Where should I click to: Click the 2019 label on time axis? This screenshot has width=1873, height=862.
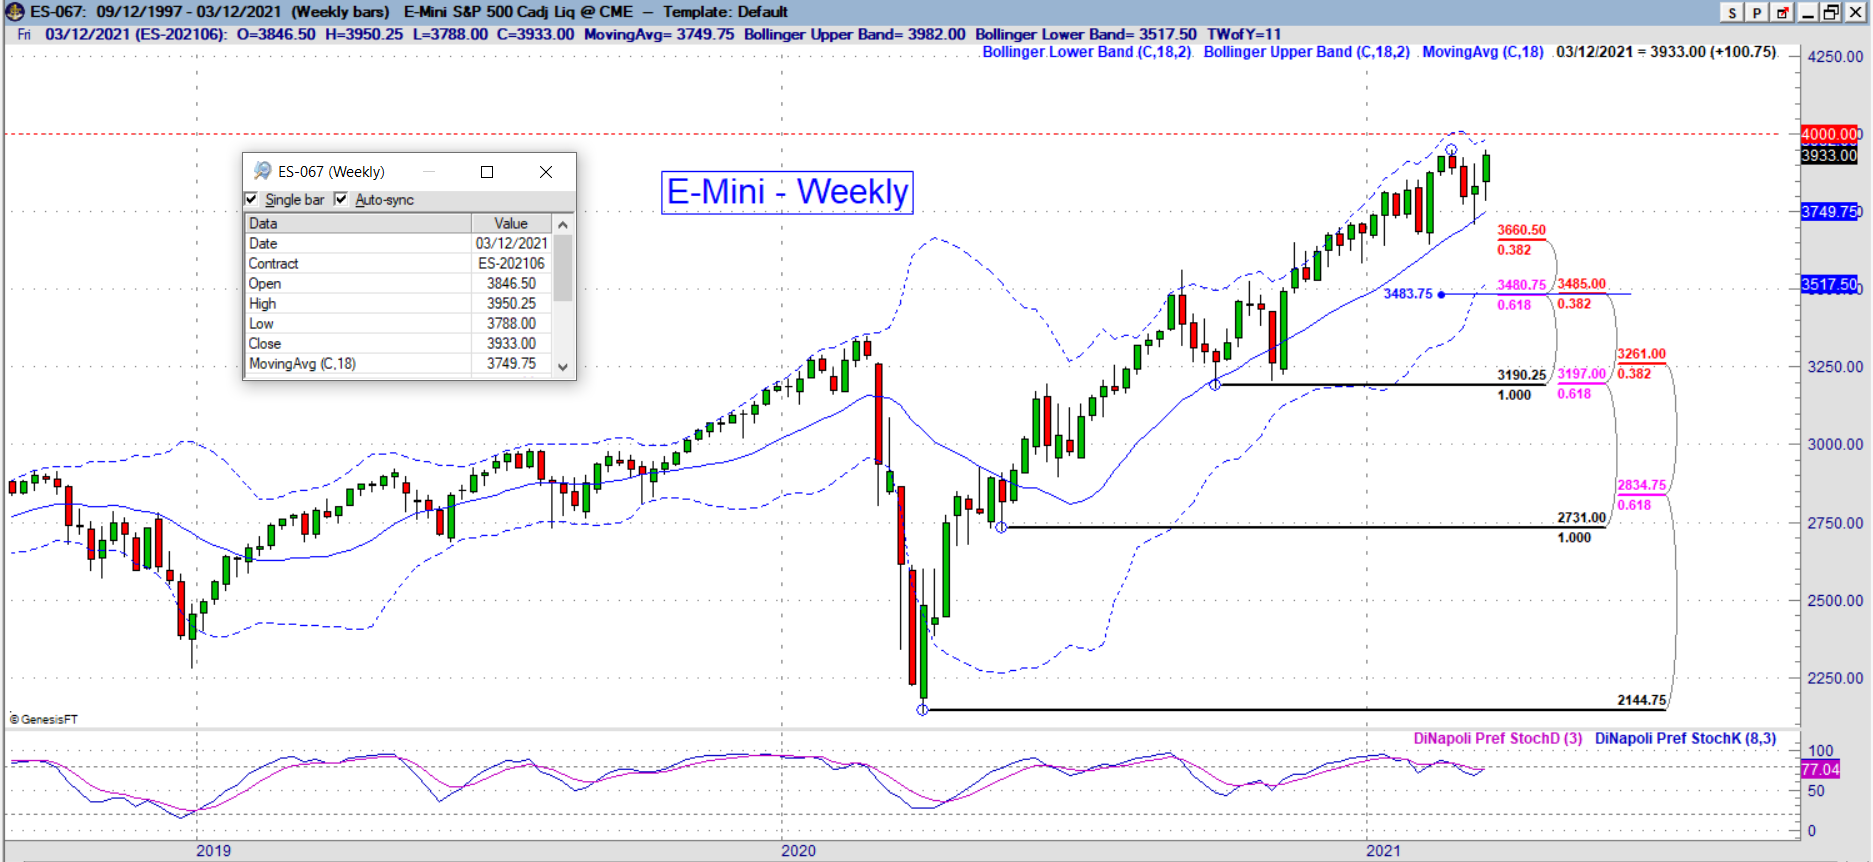point(213,851)
